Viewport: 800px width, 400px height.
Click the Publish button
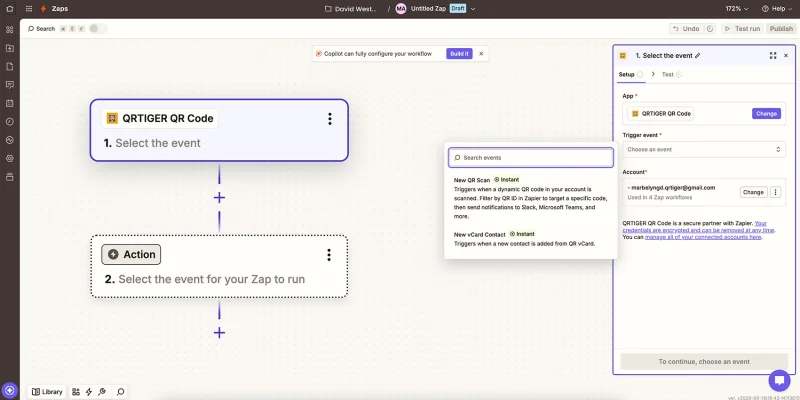781,29
